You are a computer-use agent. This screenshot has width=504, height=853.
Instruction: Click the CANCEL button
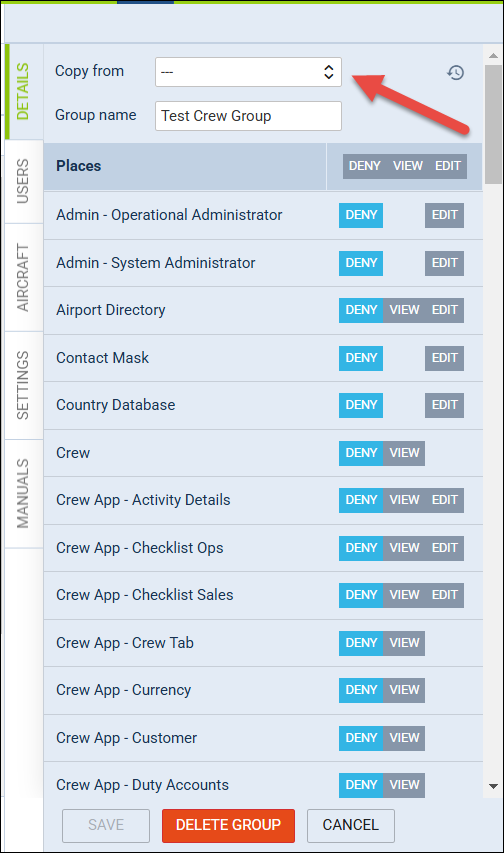pos(351,825)
